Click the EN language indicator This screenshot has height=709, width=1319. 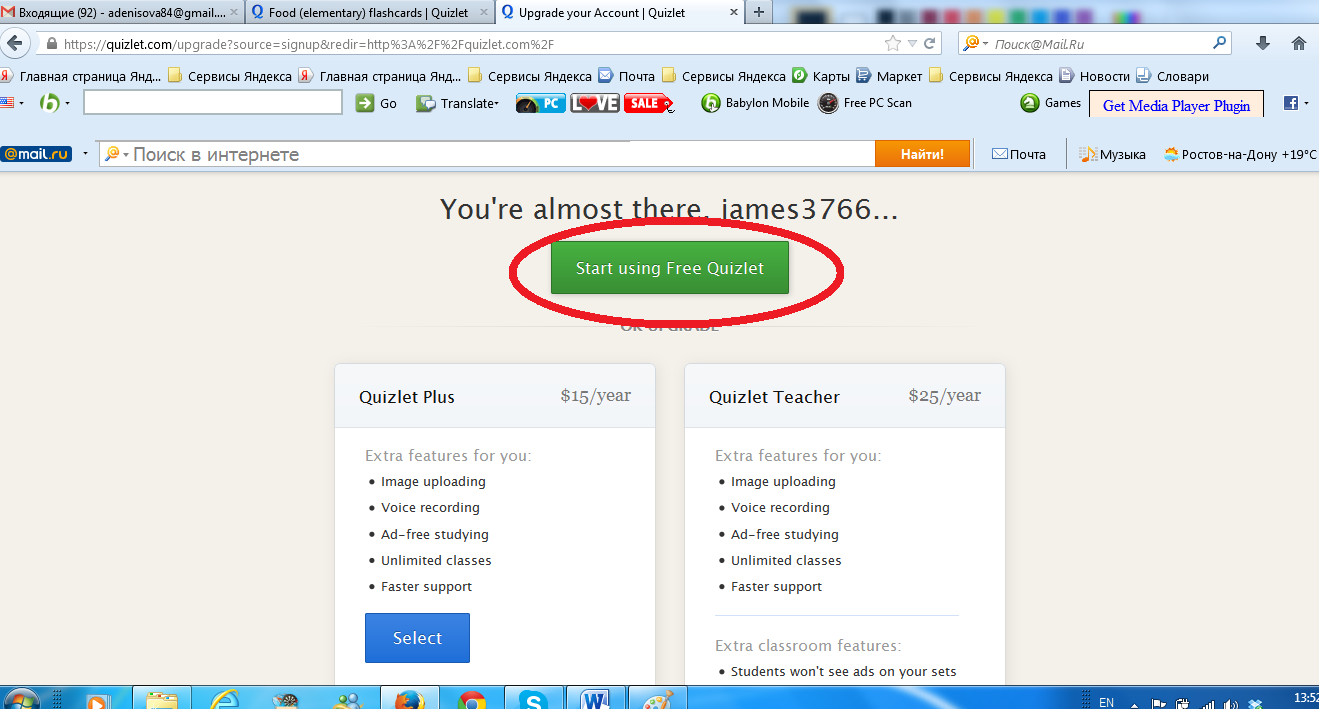1106,702
